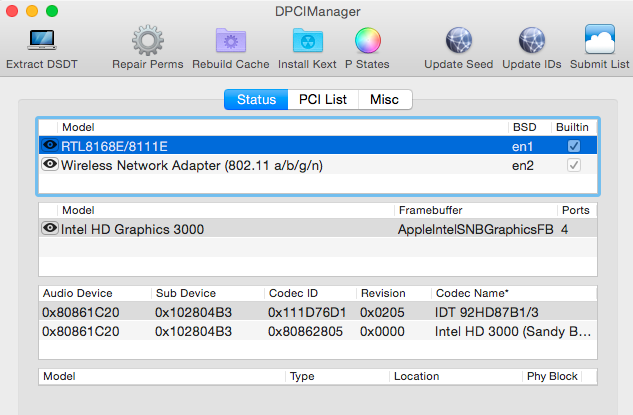Run the Repair Perms gear tool
Image resolution: width=633 pixels, height=415 pixels.
click(148, 41)
